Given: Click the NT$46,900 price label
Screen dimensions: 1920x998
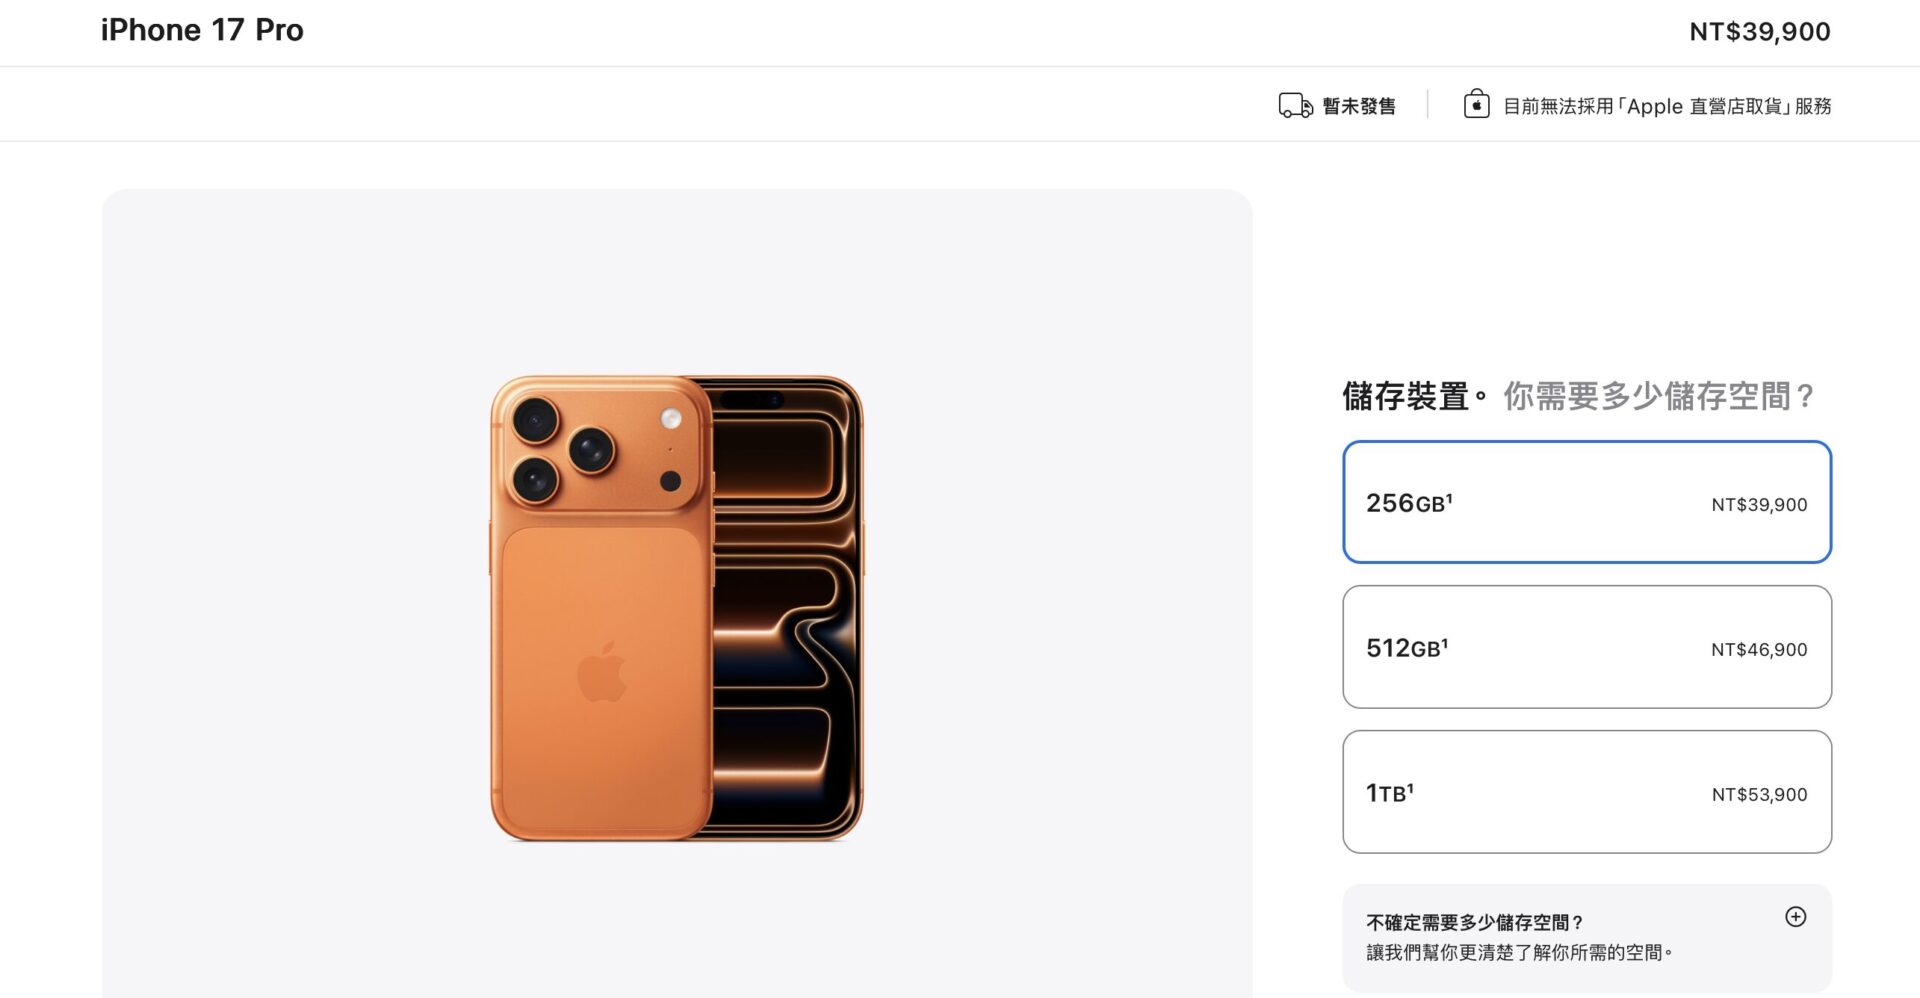Looking at the screenshot, I should click(1759, 650).
